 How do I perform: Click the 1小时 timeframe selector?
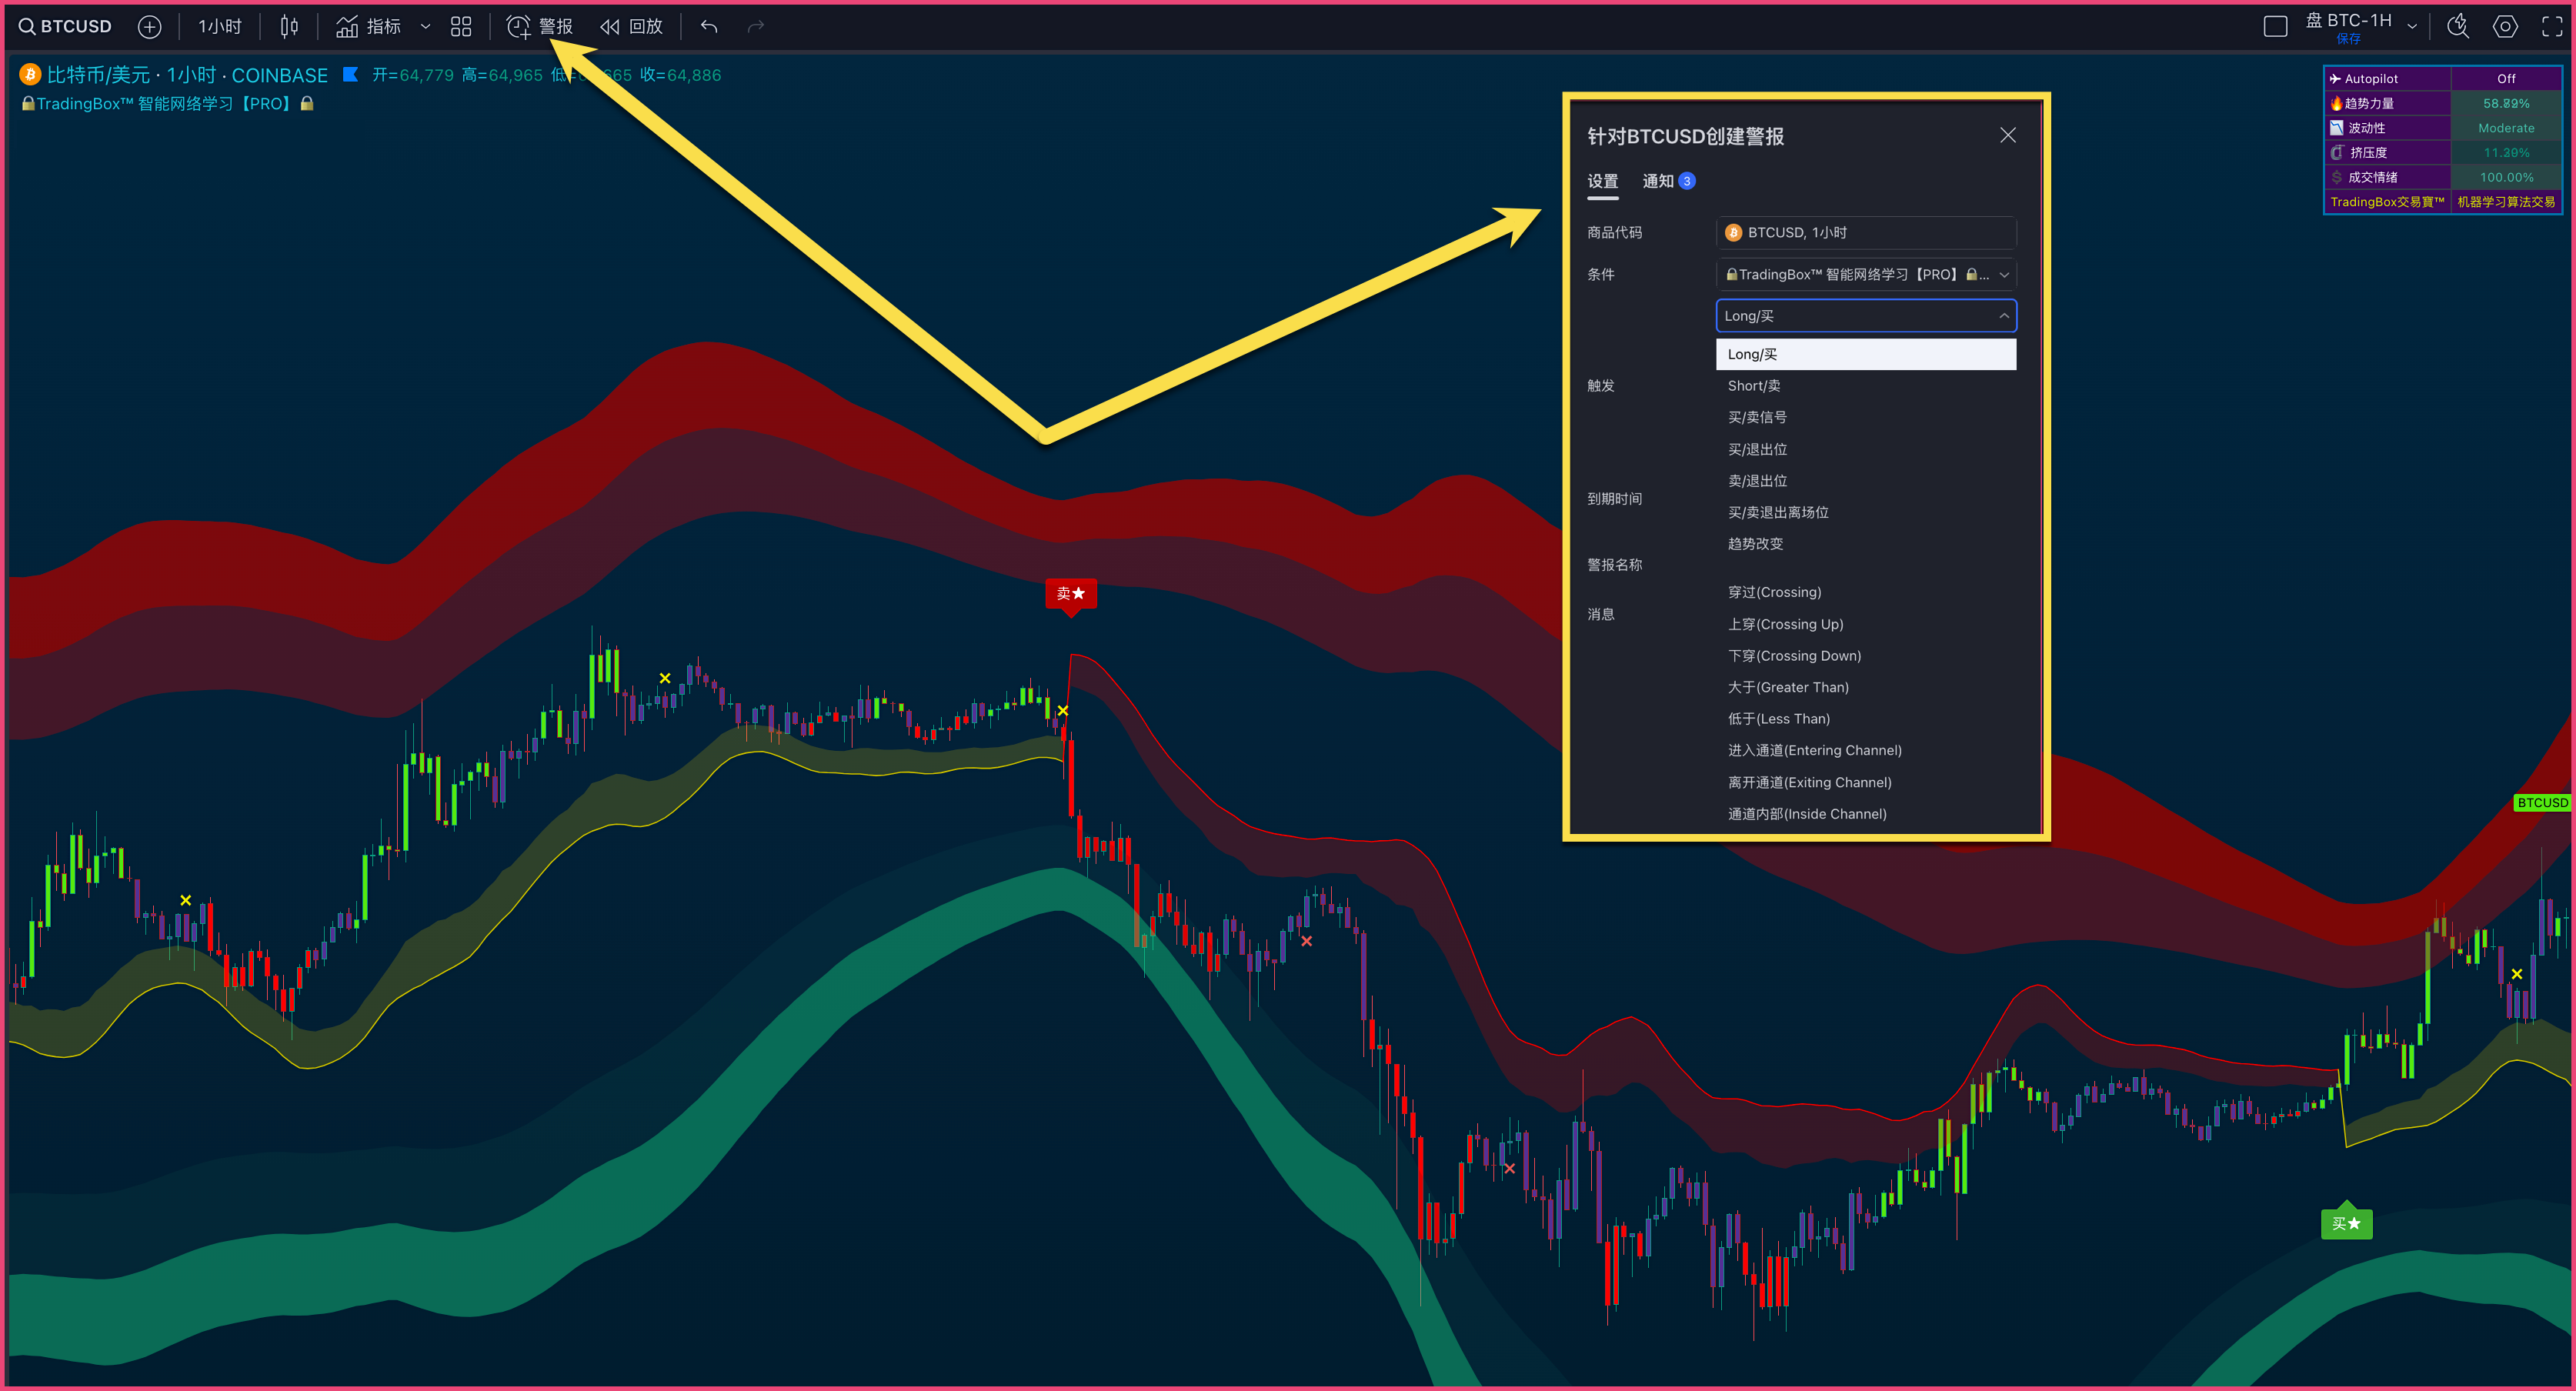tap(219, 27)
